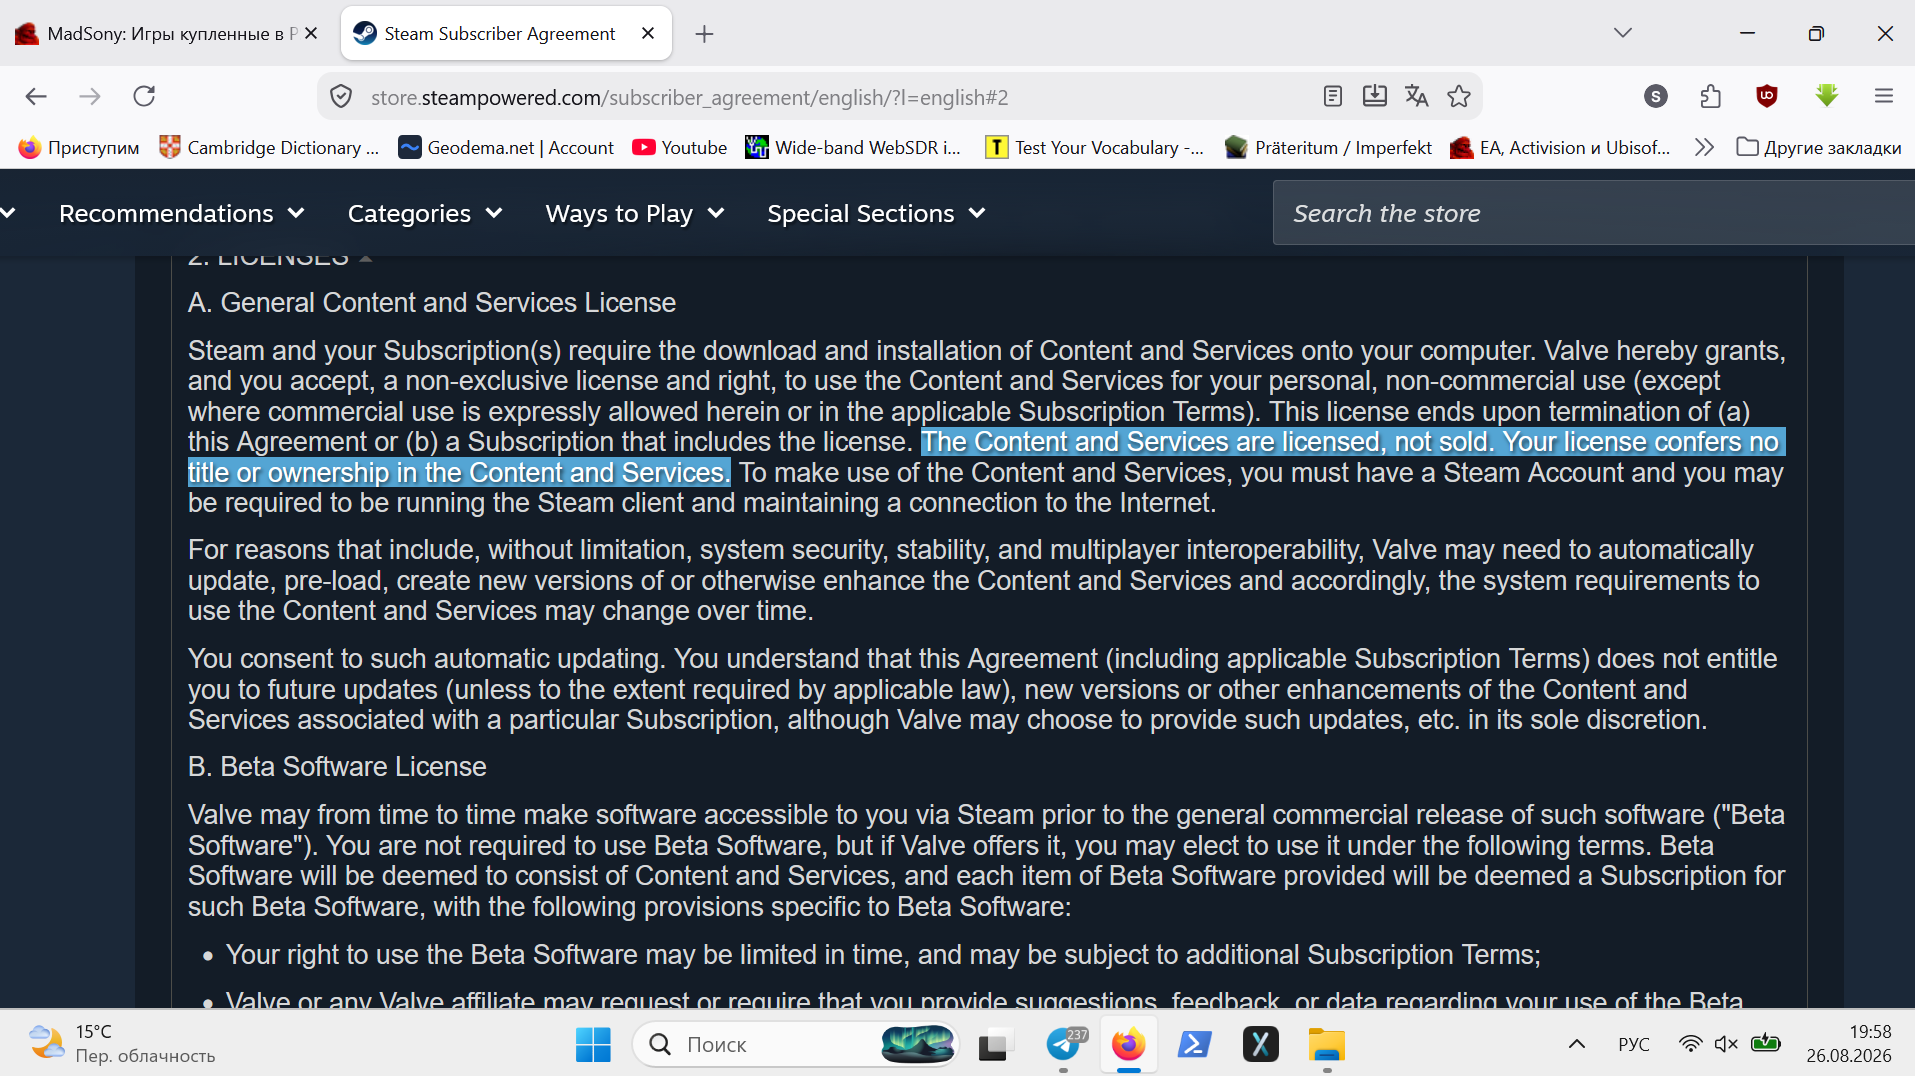Toggle reader view in the address bar
1915x1076 pixels.
click(x=1332, y=96)
